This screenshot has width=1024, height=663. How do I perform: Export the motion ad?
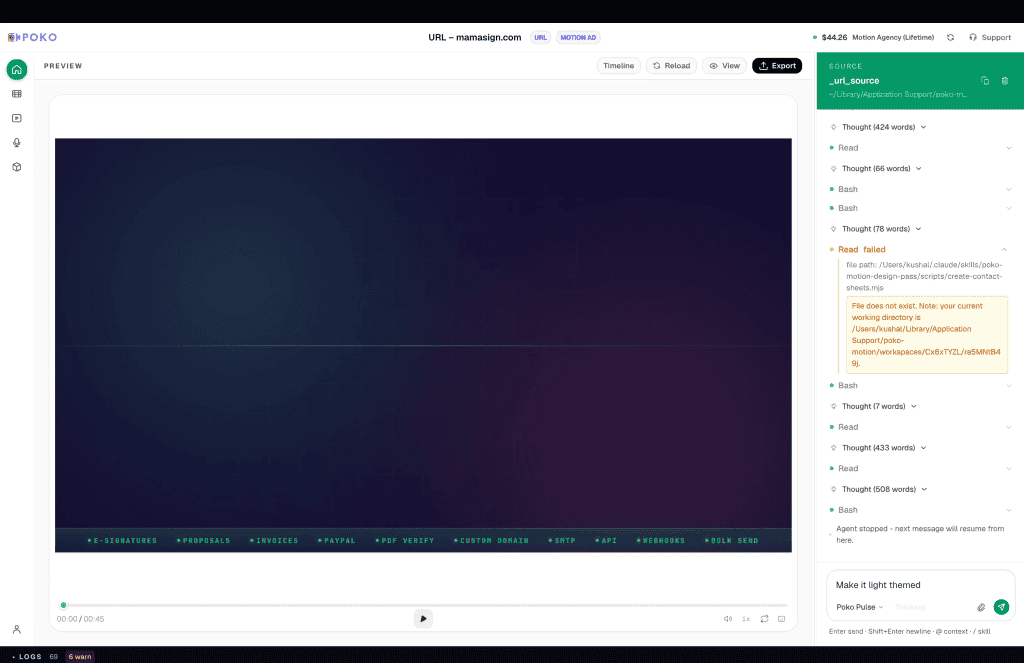[777, 66]
